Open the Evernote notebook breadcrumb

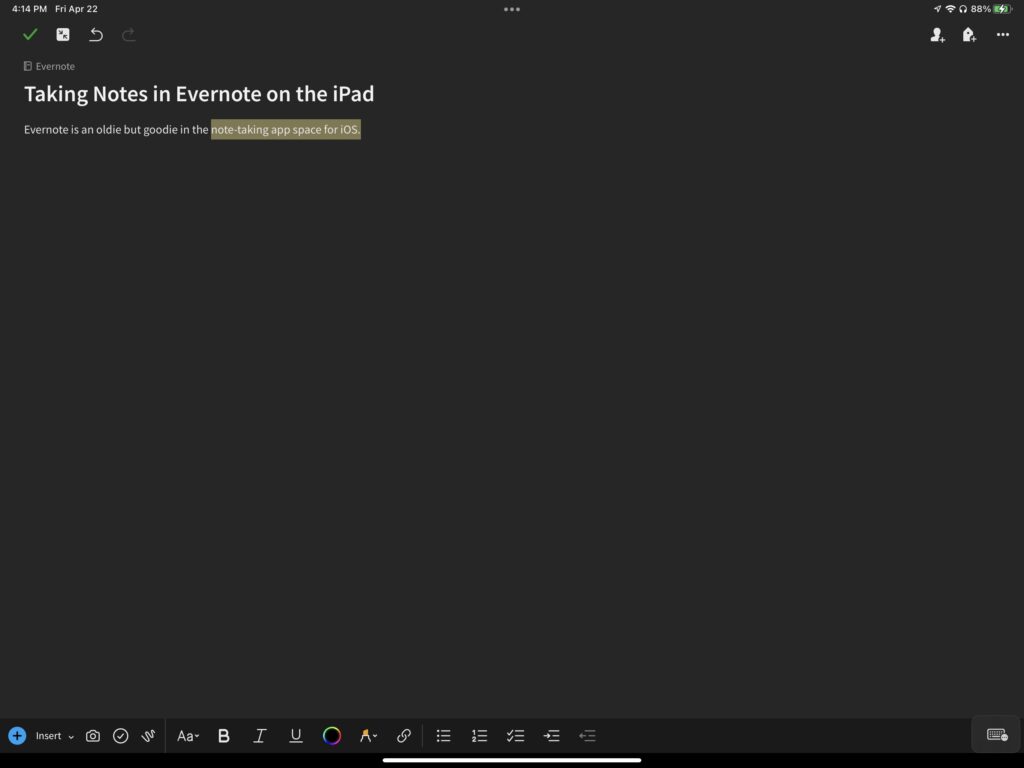[x=49, y=66]
